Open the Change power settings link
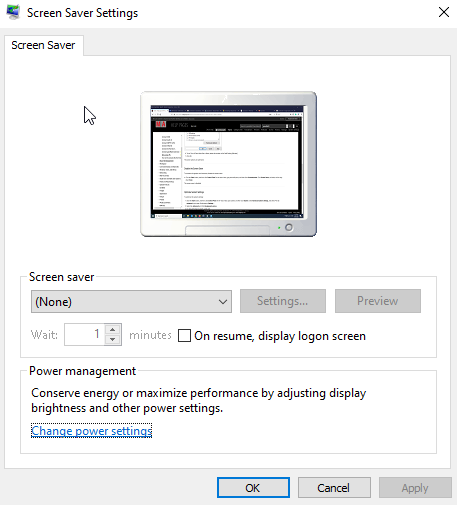 [92, 431]
